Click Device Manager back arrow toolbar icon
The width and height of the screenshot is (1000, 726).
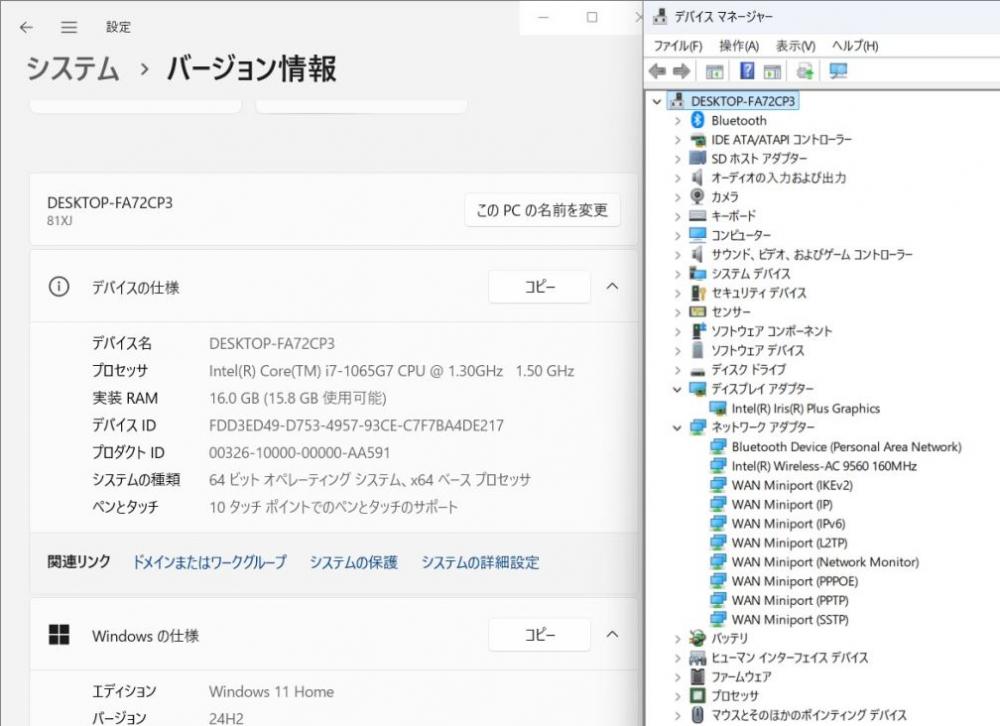coord(657,71)
